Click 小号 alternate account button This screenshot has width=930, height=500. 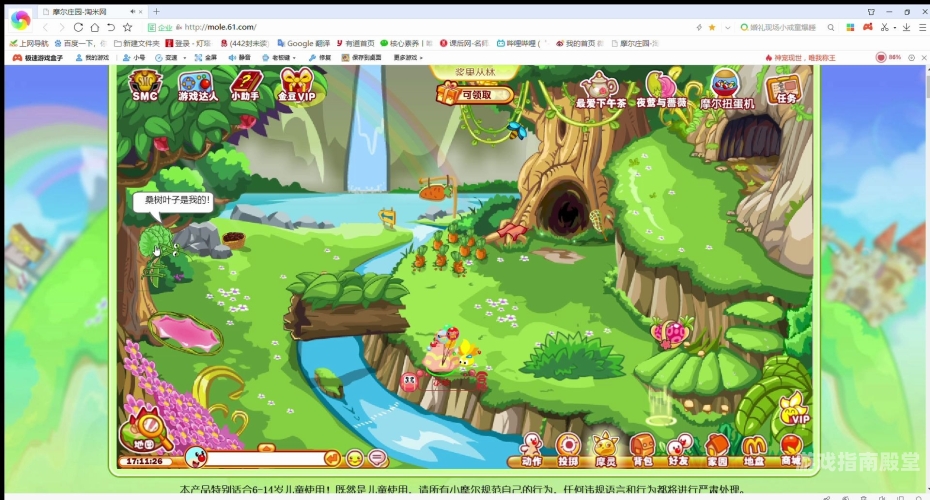click(x=134, y=58)
